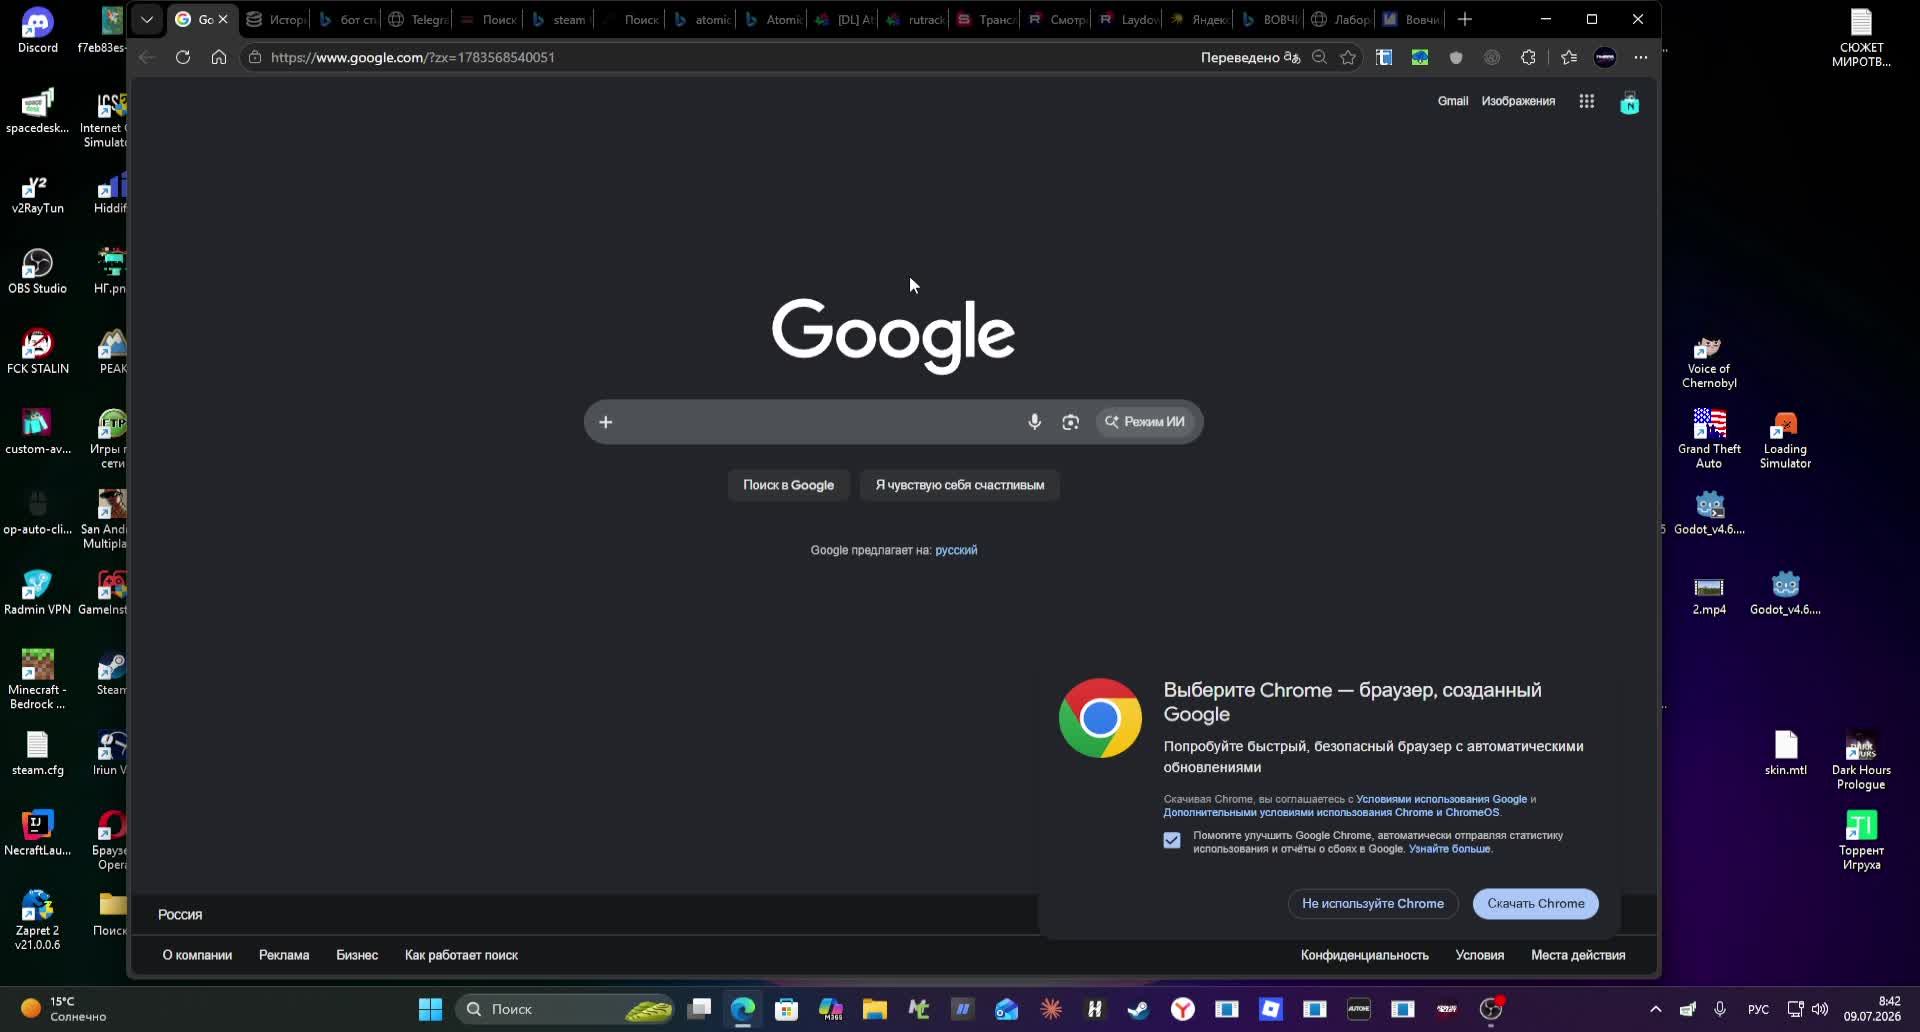The height and width of the screenshot is (1032, 1920).
Task: Open the Изображения images link
Action: click(1518, 101)
